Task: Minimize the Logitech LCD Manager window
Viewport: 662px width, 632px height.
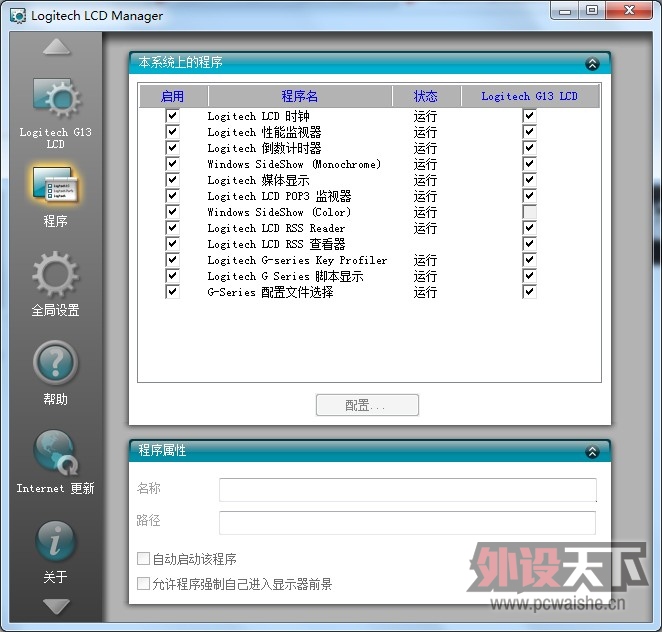Action: 565,11
